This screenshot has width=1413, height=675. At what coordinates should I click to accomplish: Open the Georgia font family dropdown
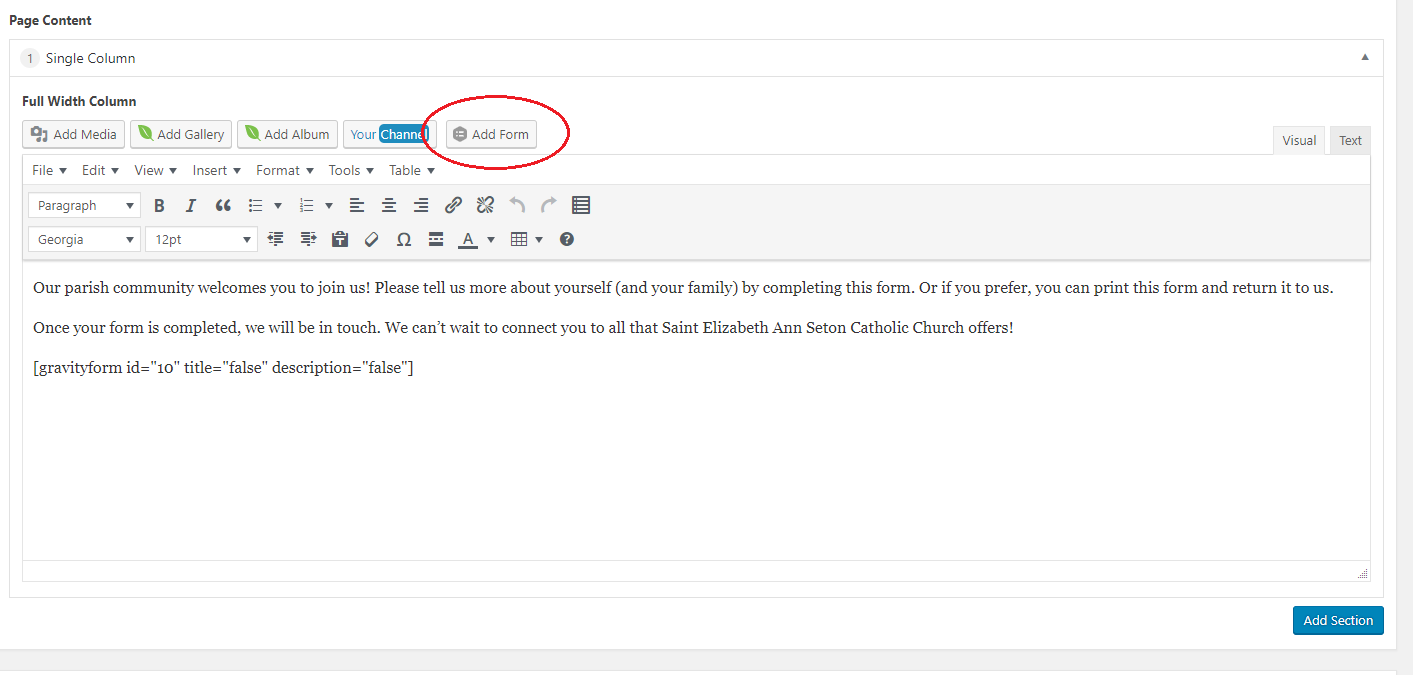(x=84, y=240)
